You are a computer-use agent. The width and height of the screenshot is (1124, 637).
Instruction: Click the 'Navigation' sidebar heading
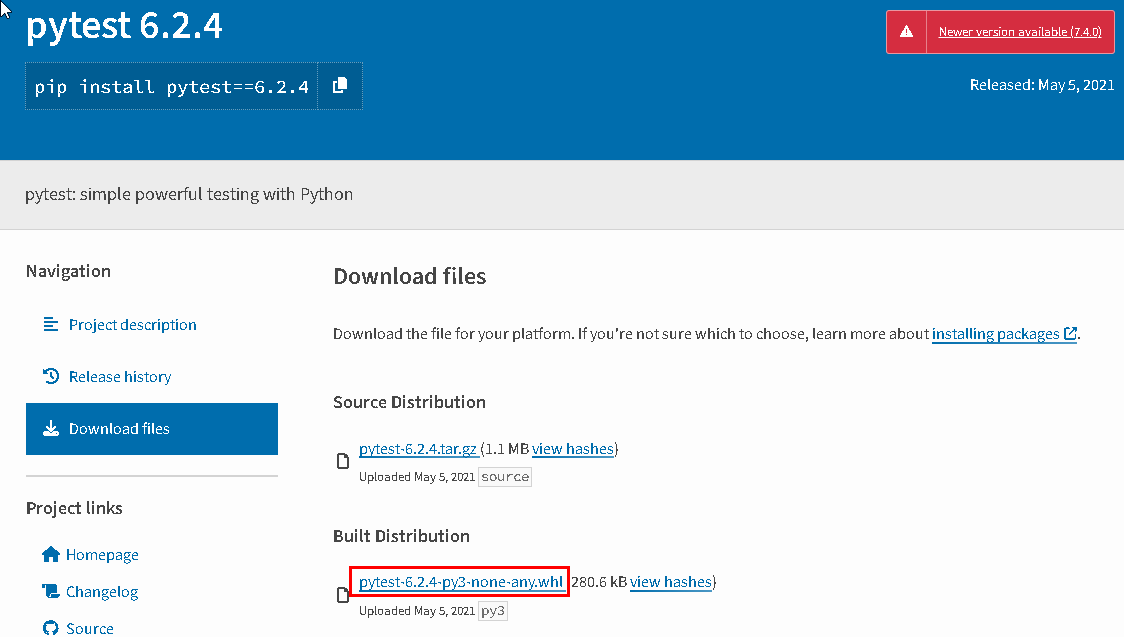68,271
